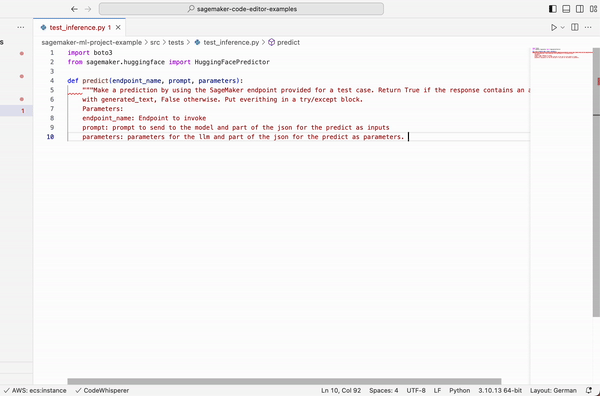Click the highlighted sidebar row with badge 1
This screenshot has width=600, height=396.
16,111
